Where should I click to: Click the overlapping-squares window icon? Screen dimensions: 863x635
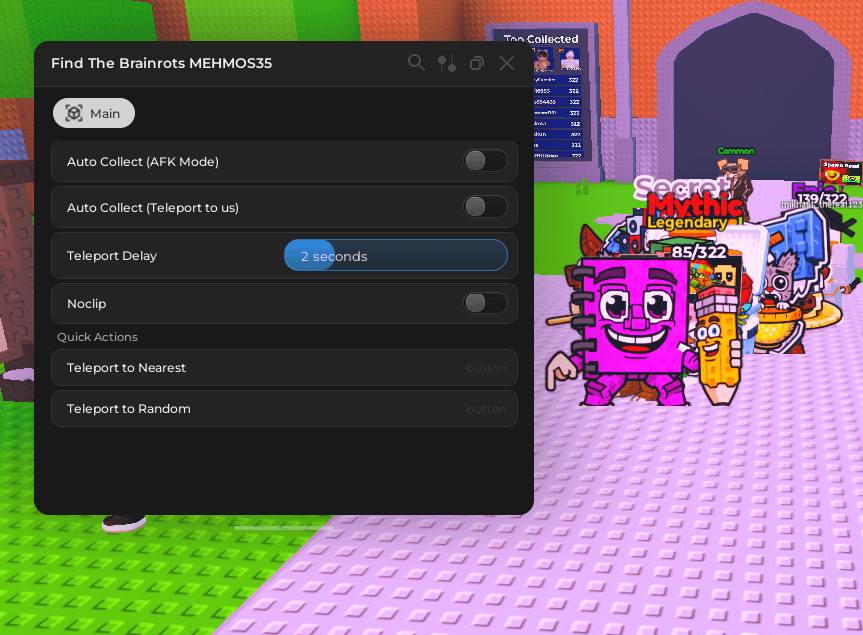[x=477, y=63]
